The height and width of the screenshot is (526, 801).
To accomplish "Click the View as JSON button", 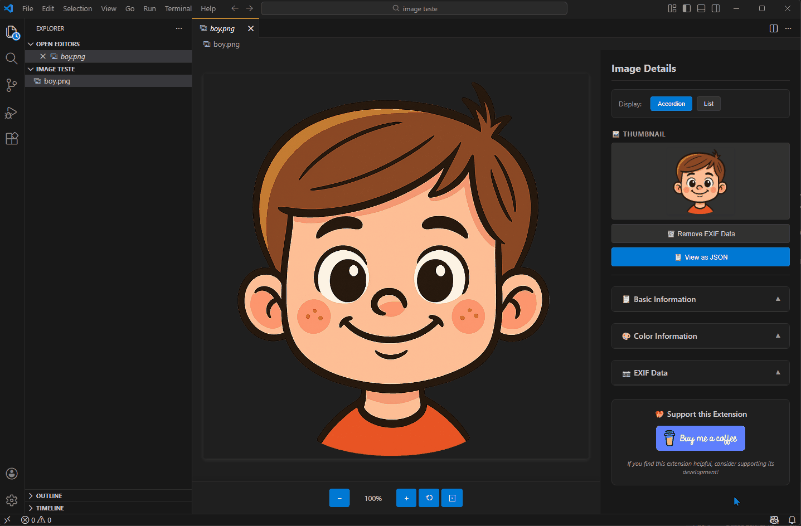I will click(x=700, y=257).
